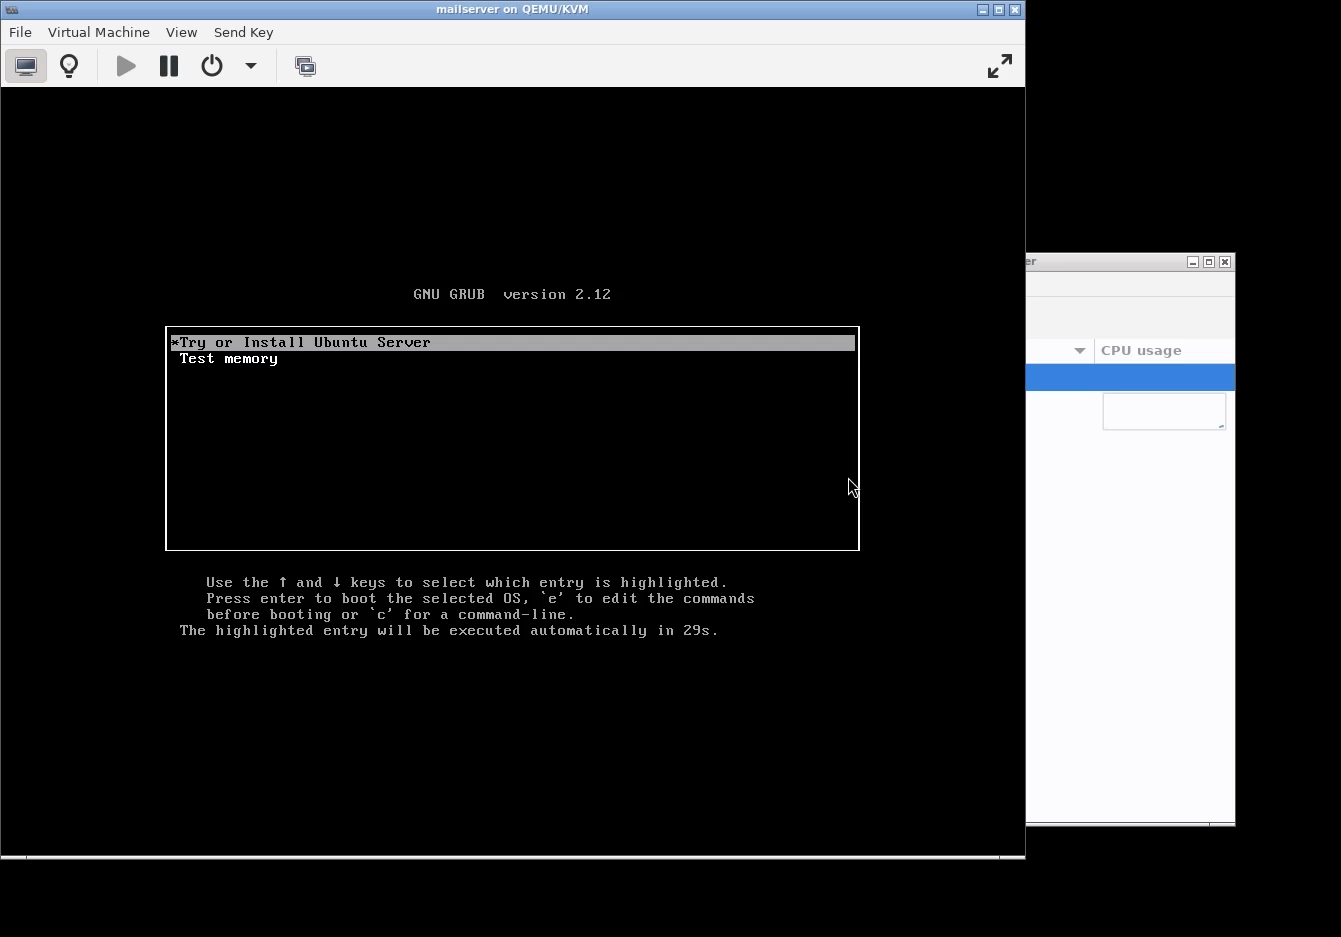Click GNU GRUB version 2.12 text

click(512, 294)
